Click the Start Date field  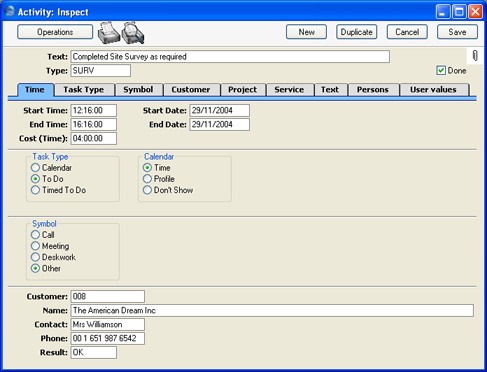click(x=220, y=110)
